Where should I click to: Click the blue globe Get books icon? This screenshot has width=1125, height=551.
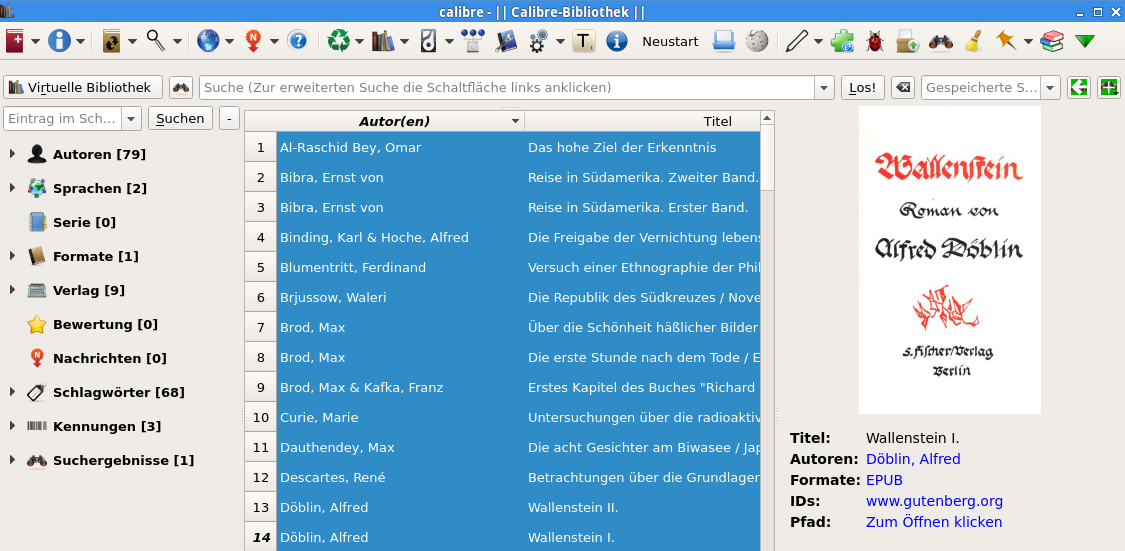[208, 41]
